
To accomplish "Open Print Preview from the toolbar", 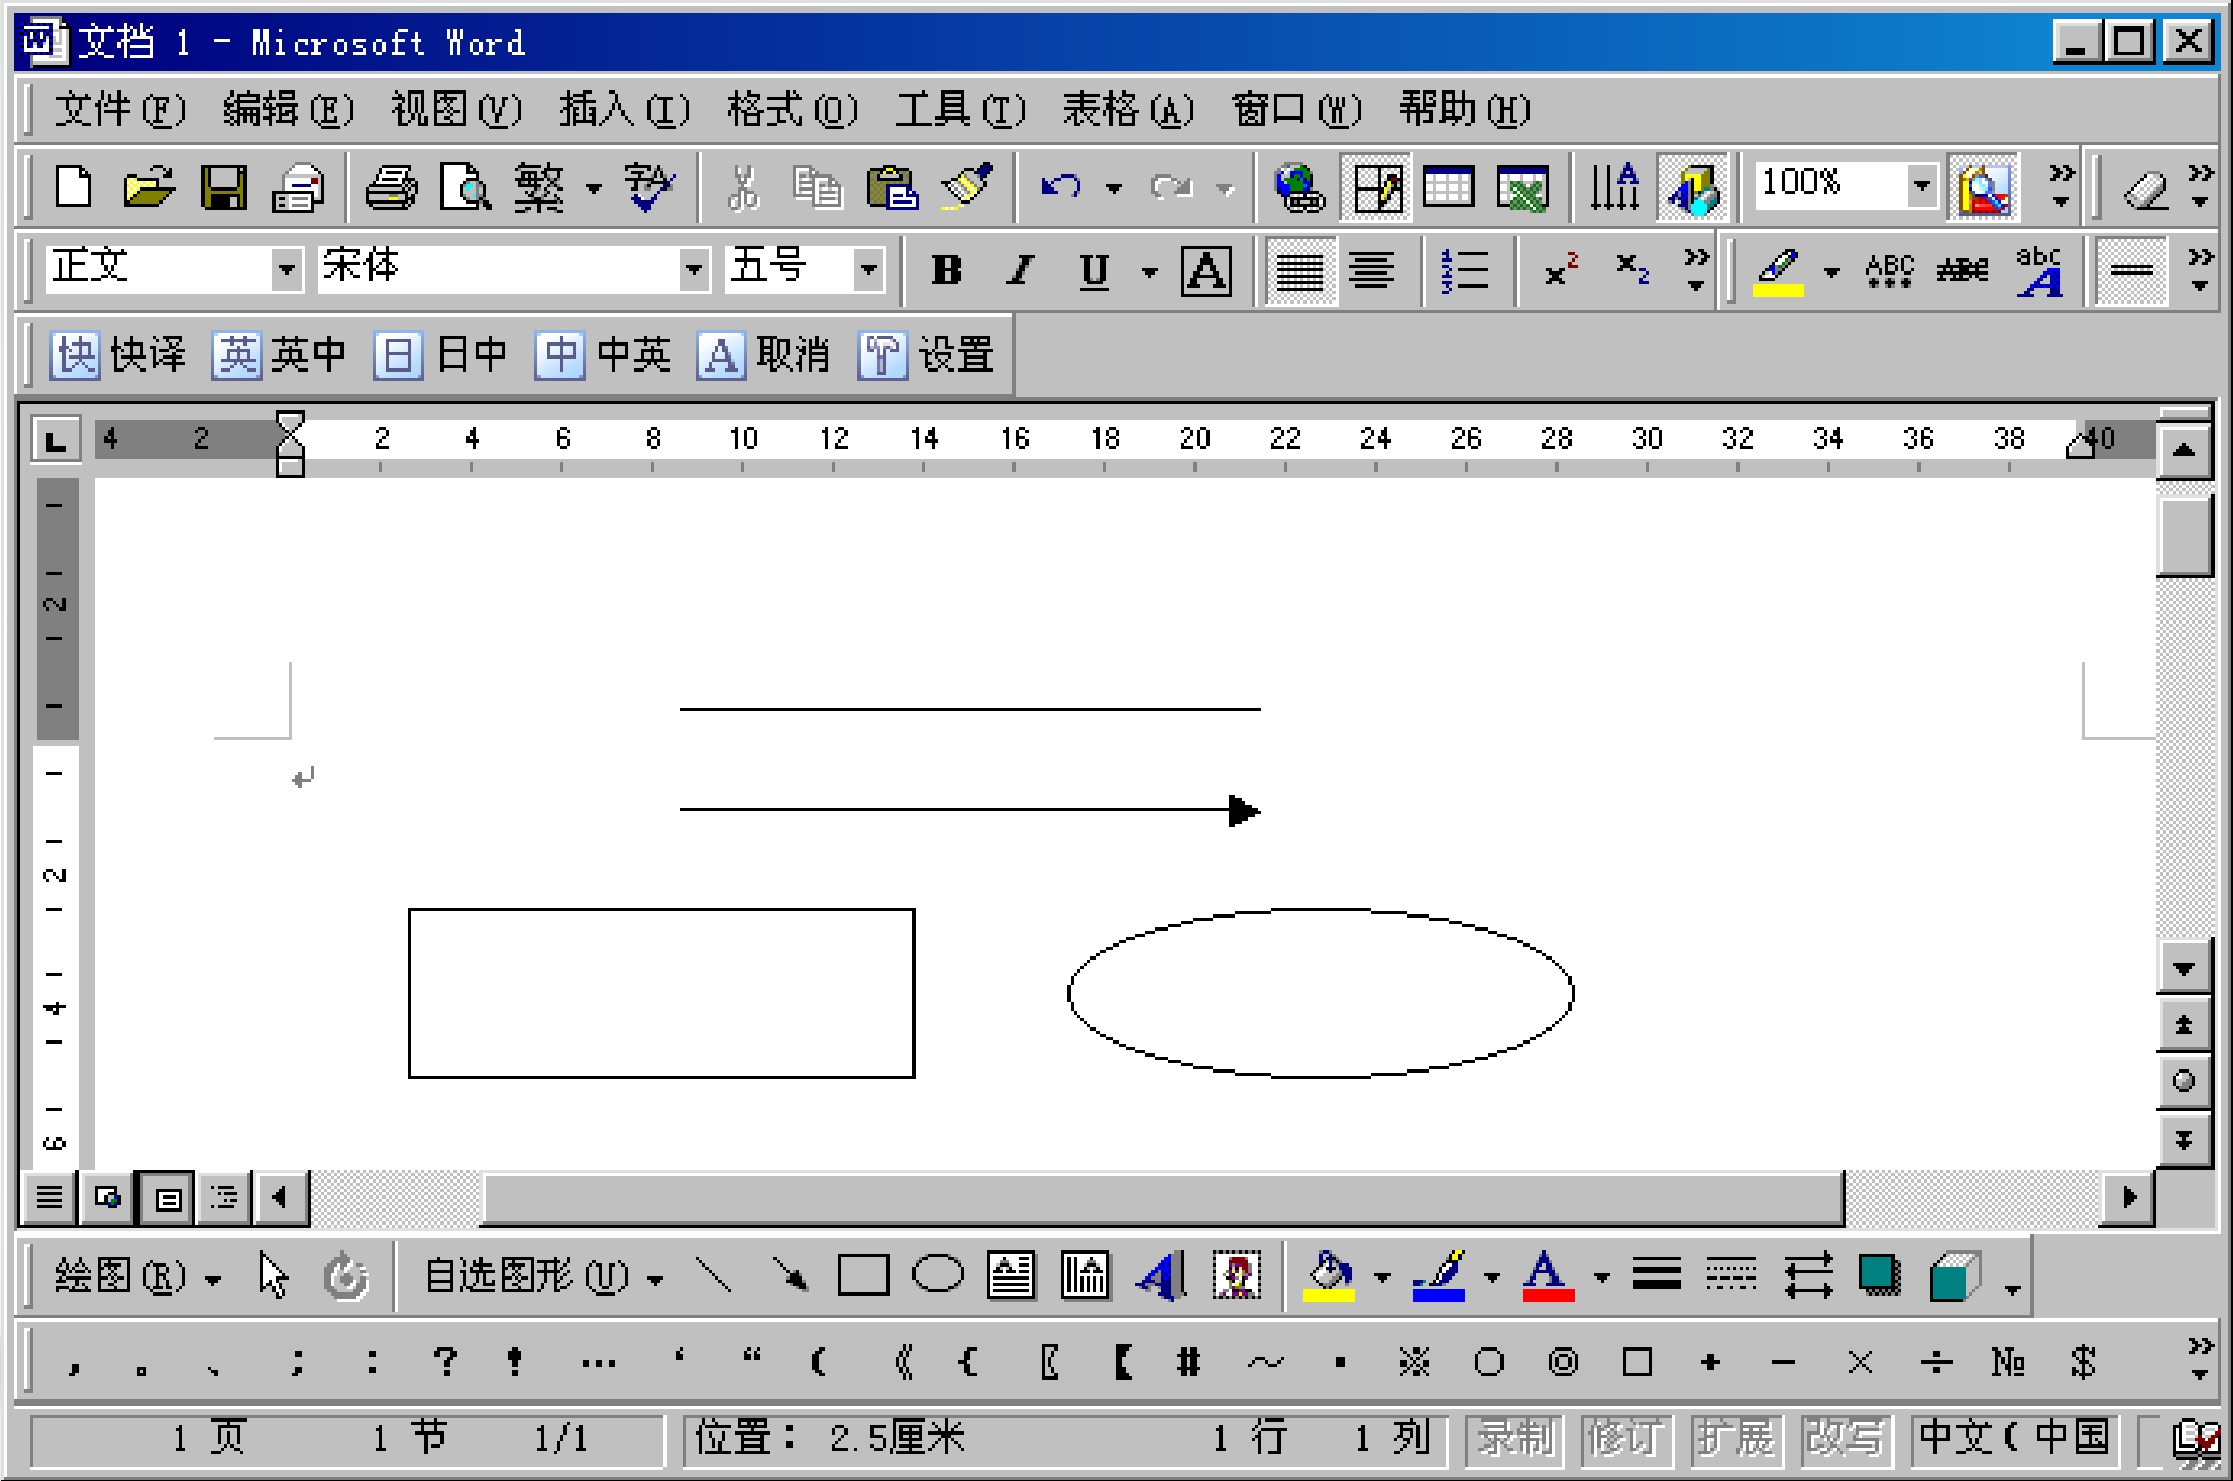I will click(x=466, y=187).
